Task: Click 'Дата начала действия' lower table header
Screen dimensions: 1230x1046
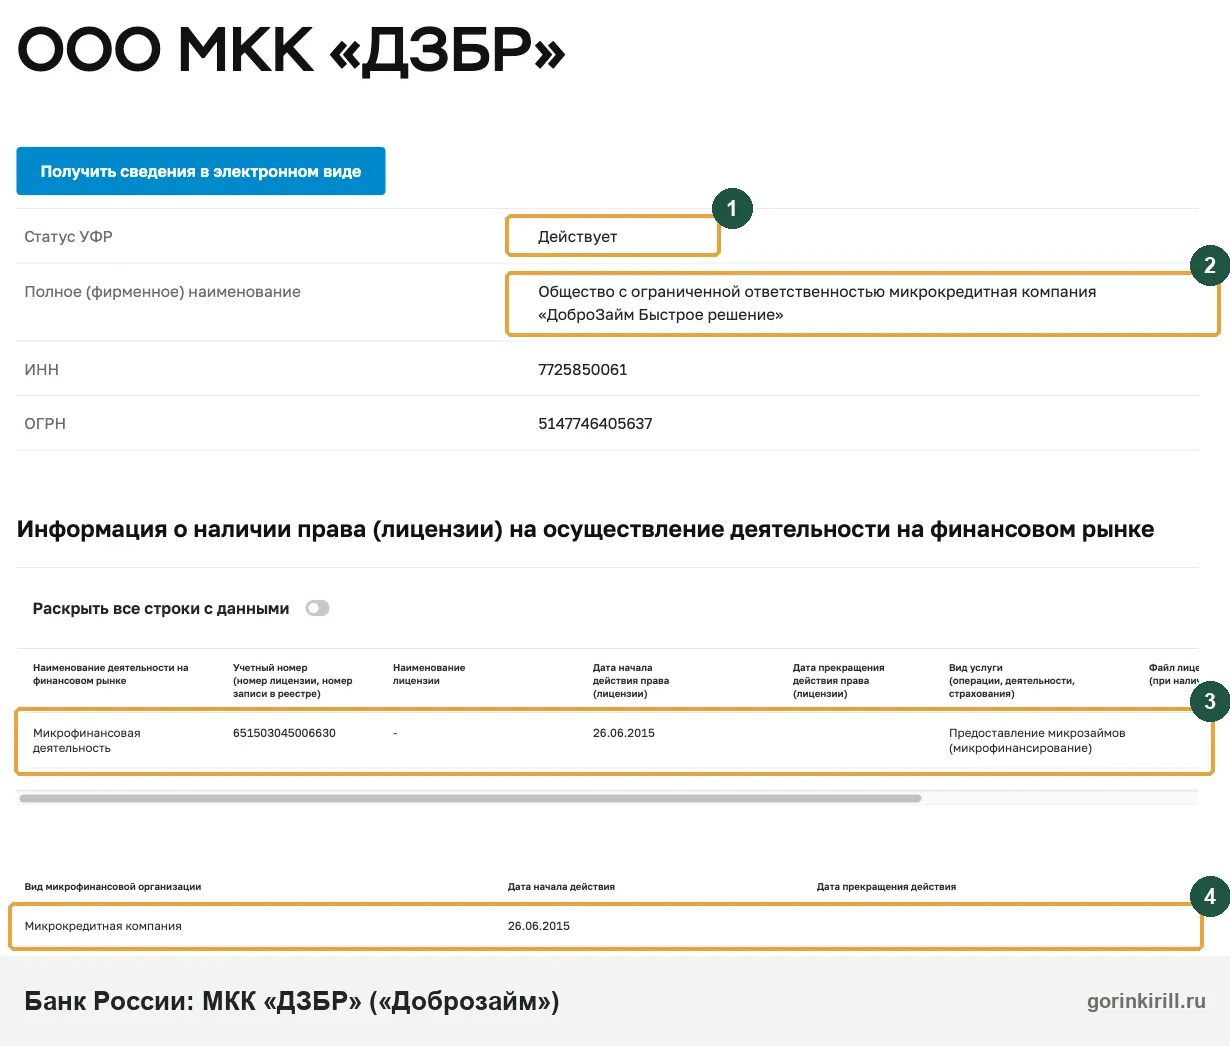Action: (x=561, y=887)
